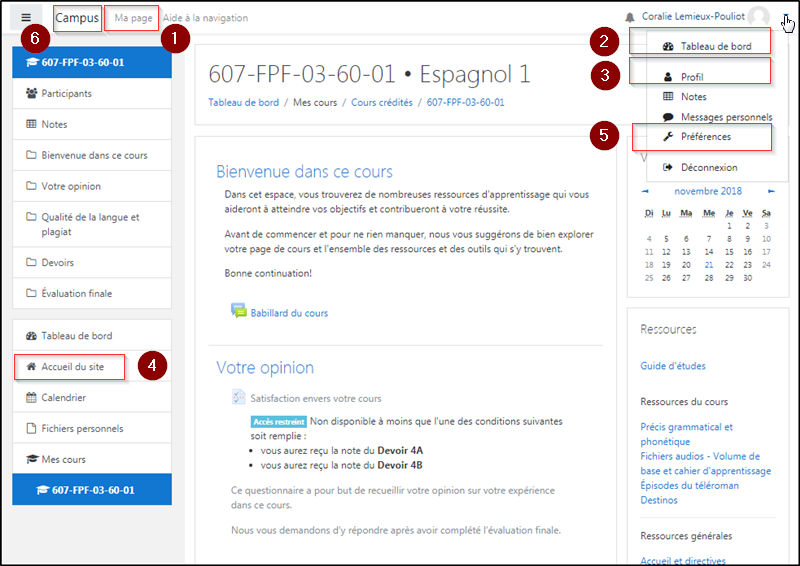
Task: Click the Satisfaction envers votre cours questionnaire icon
Action: [x=239, y=397]
